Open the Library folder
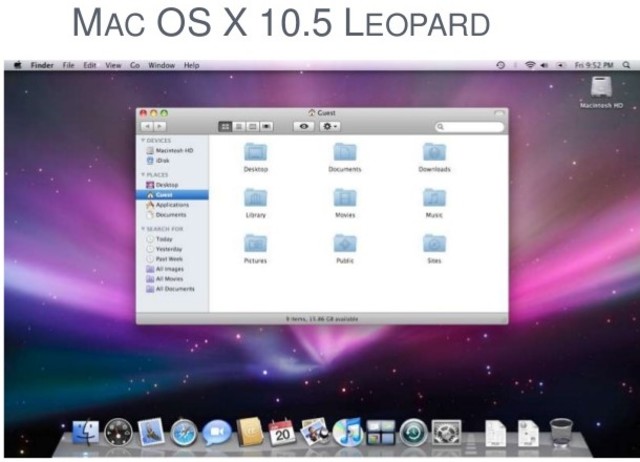 [256, 198]
